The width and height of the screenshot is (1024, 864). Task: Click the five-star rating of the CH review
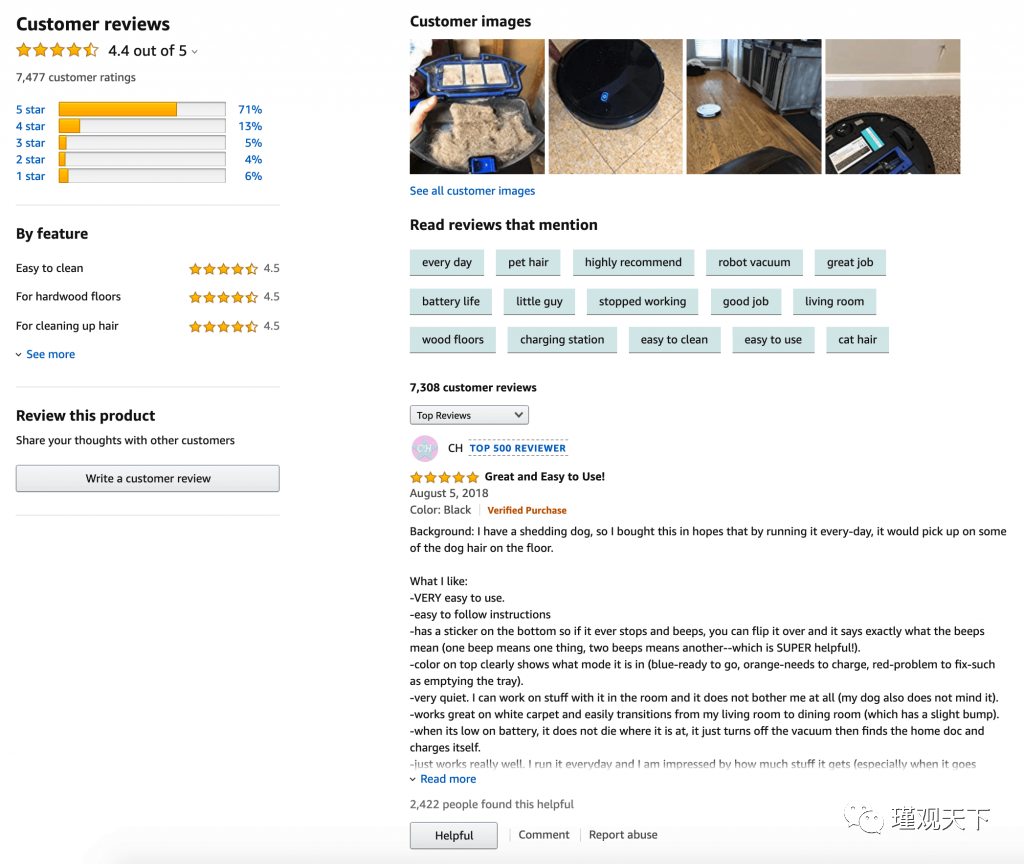[x=445, y=477]
